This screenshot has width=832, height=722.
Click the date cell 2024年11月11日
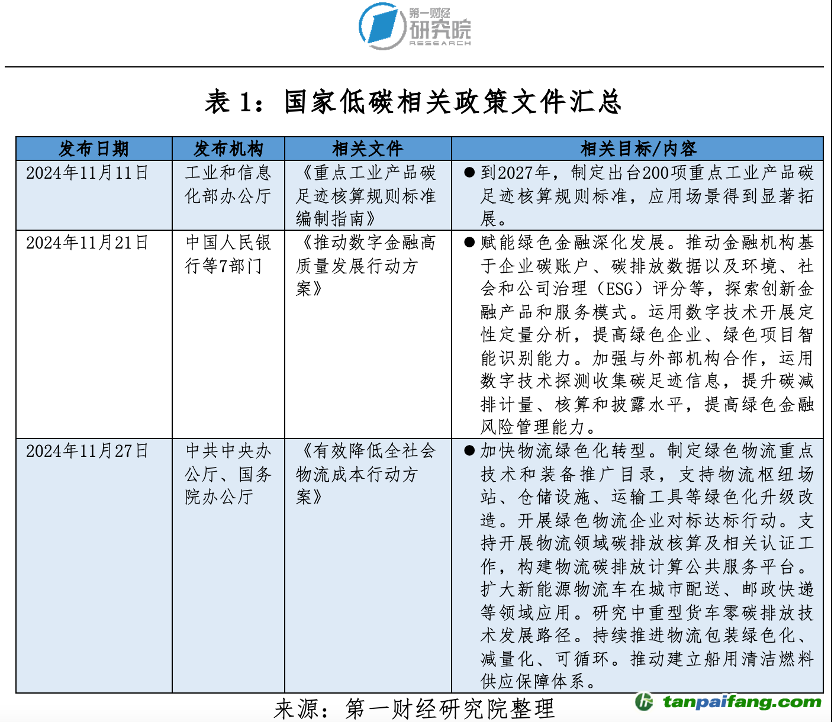tap(87, 173)
